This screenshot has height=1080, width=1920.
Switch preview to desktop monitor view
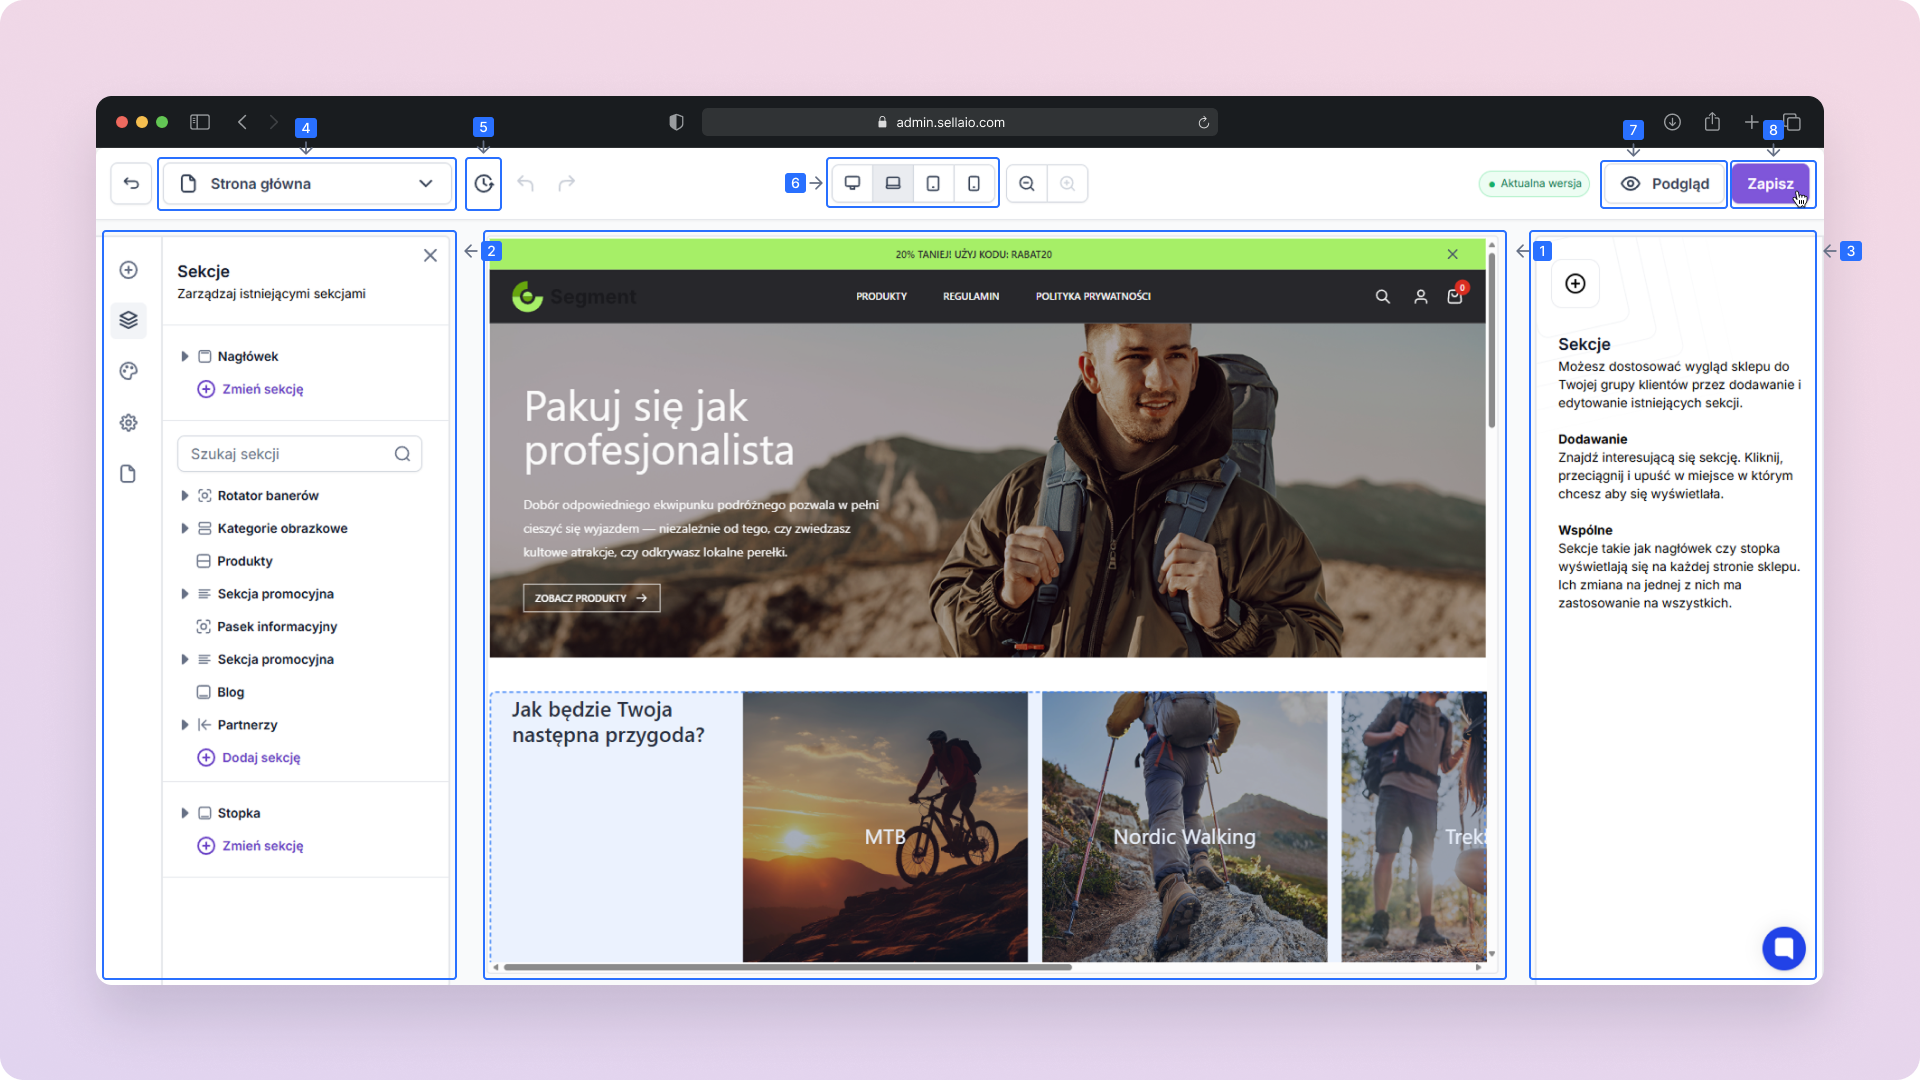click(853, 184)
